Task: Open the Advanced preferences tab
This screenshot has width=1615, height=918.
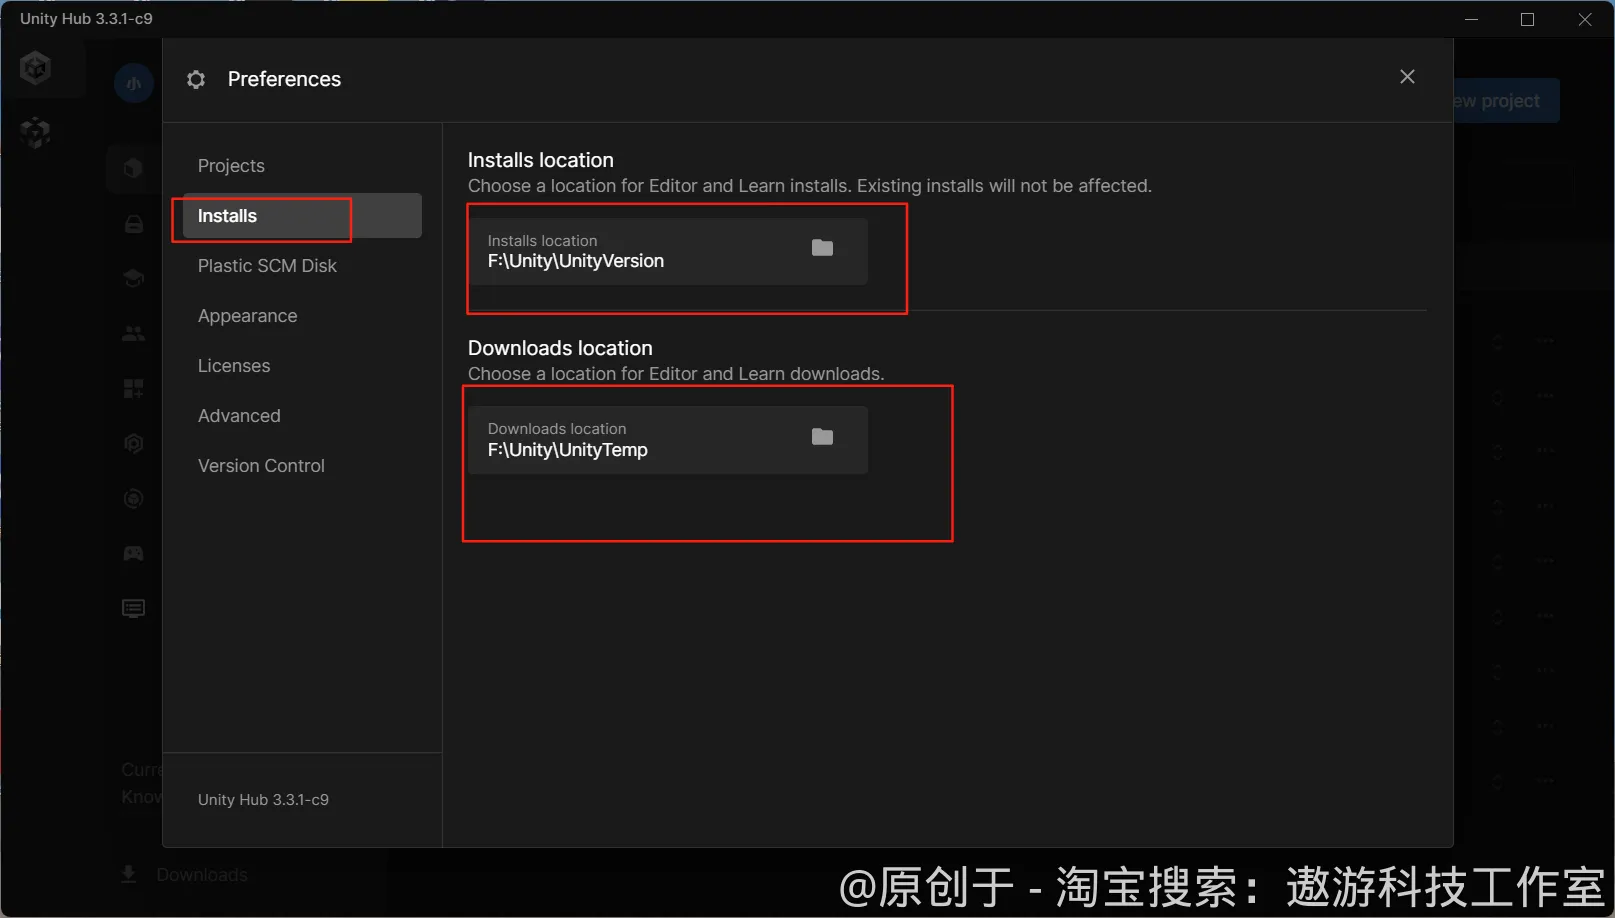Action: click(x=239, y=416)
